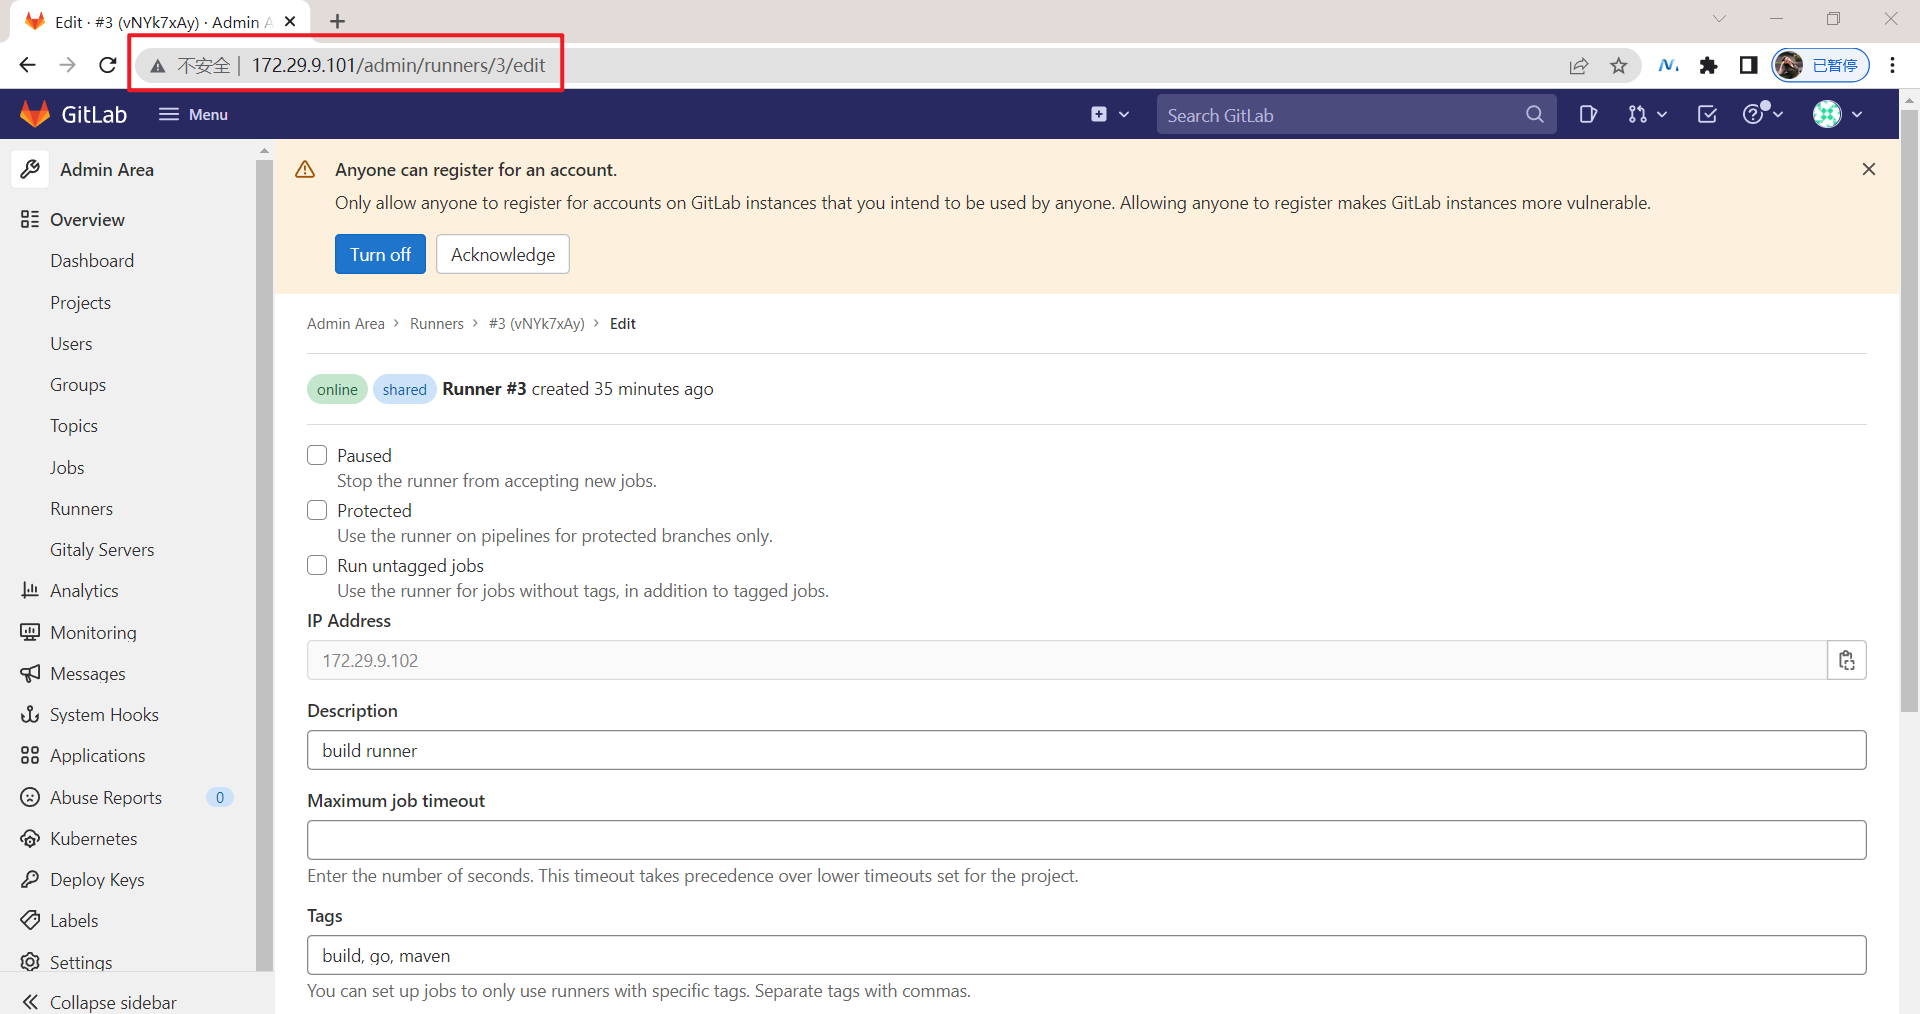Open Projects in admin sidebar
The image size is (1920, 1014).
pos(80,302)
